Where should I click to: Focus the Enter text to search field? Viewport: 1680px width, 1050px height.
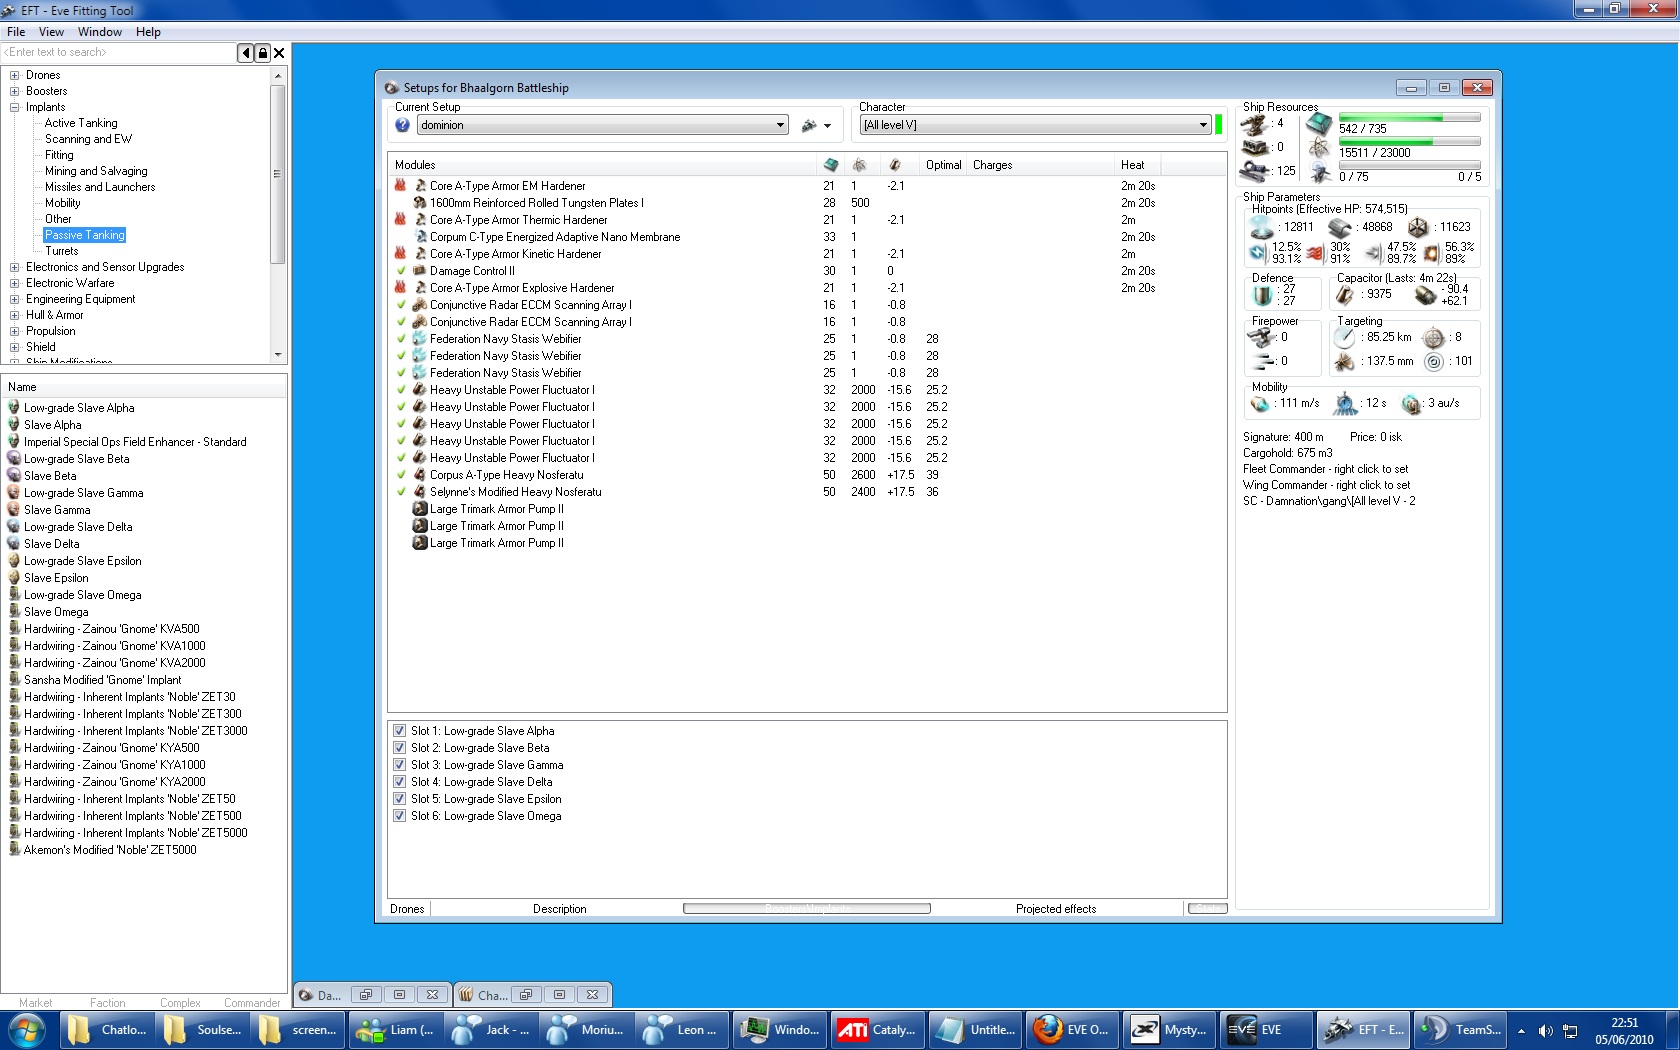coord(118,52)
